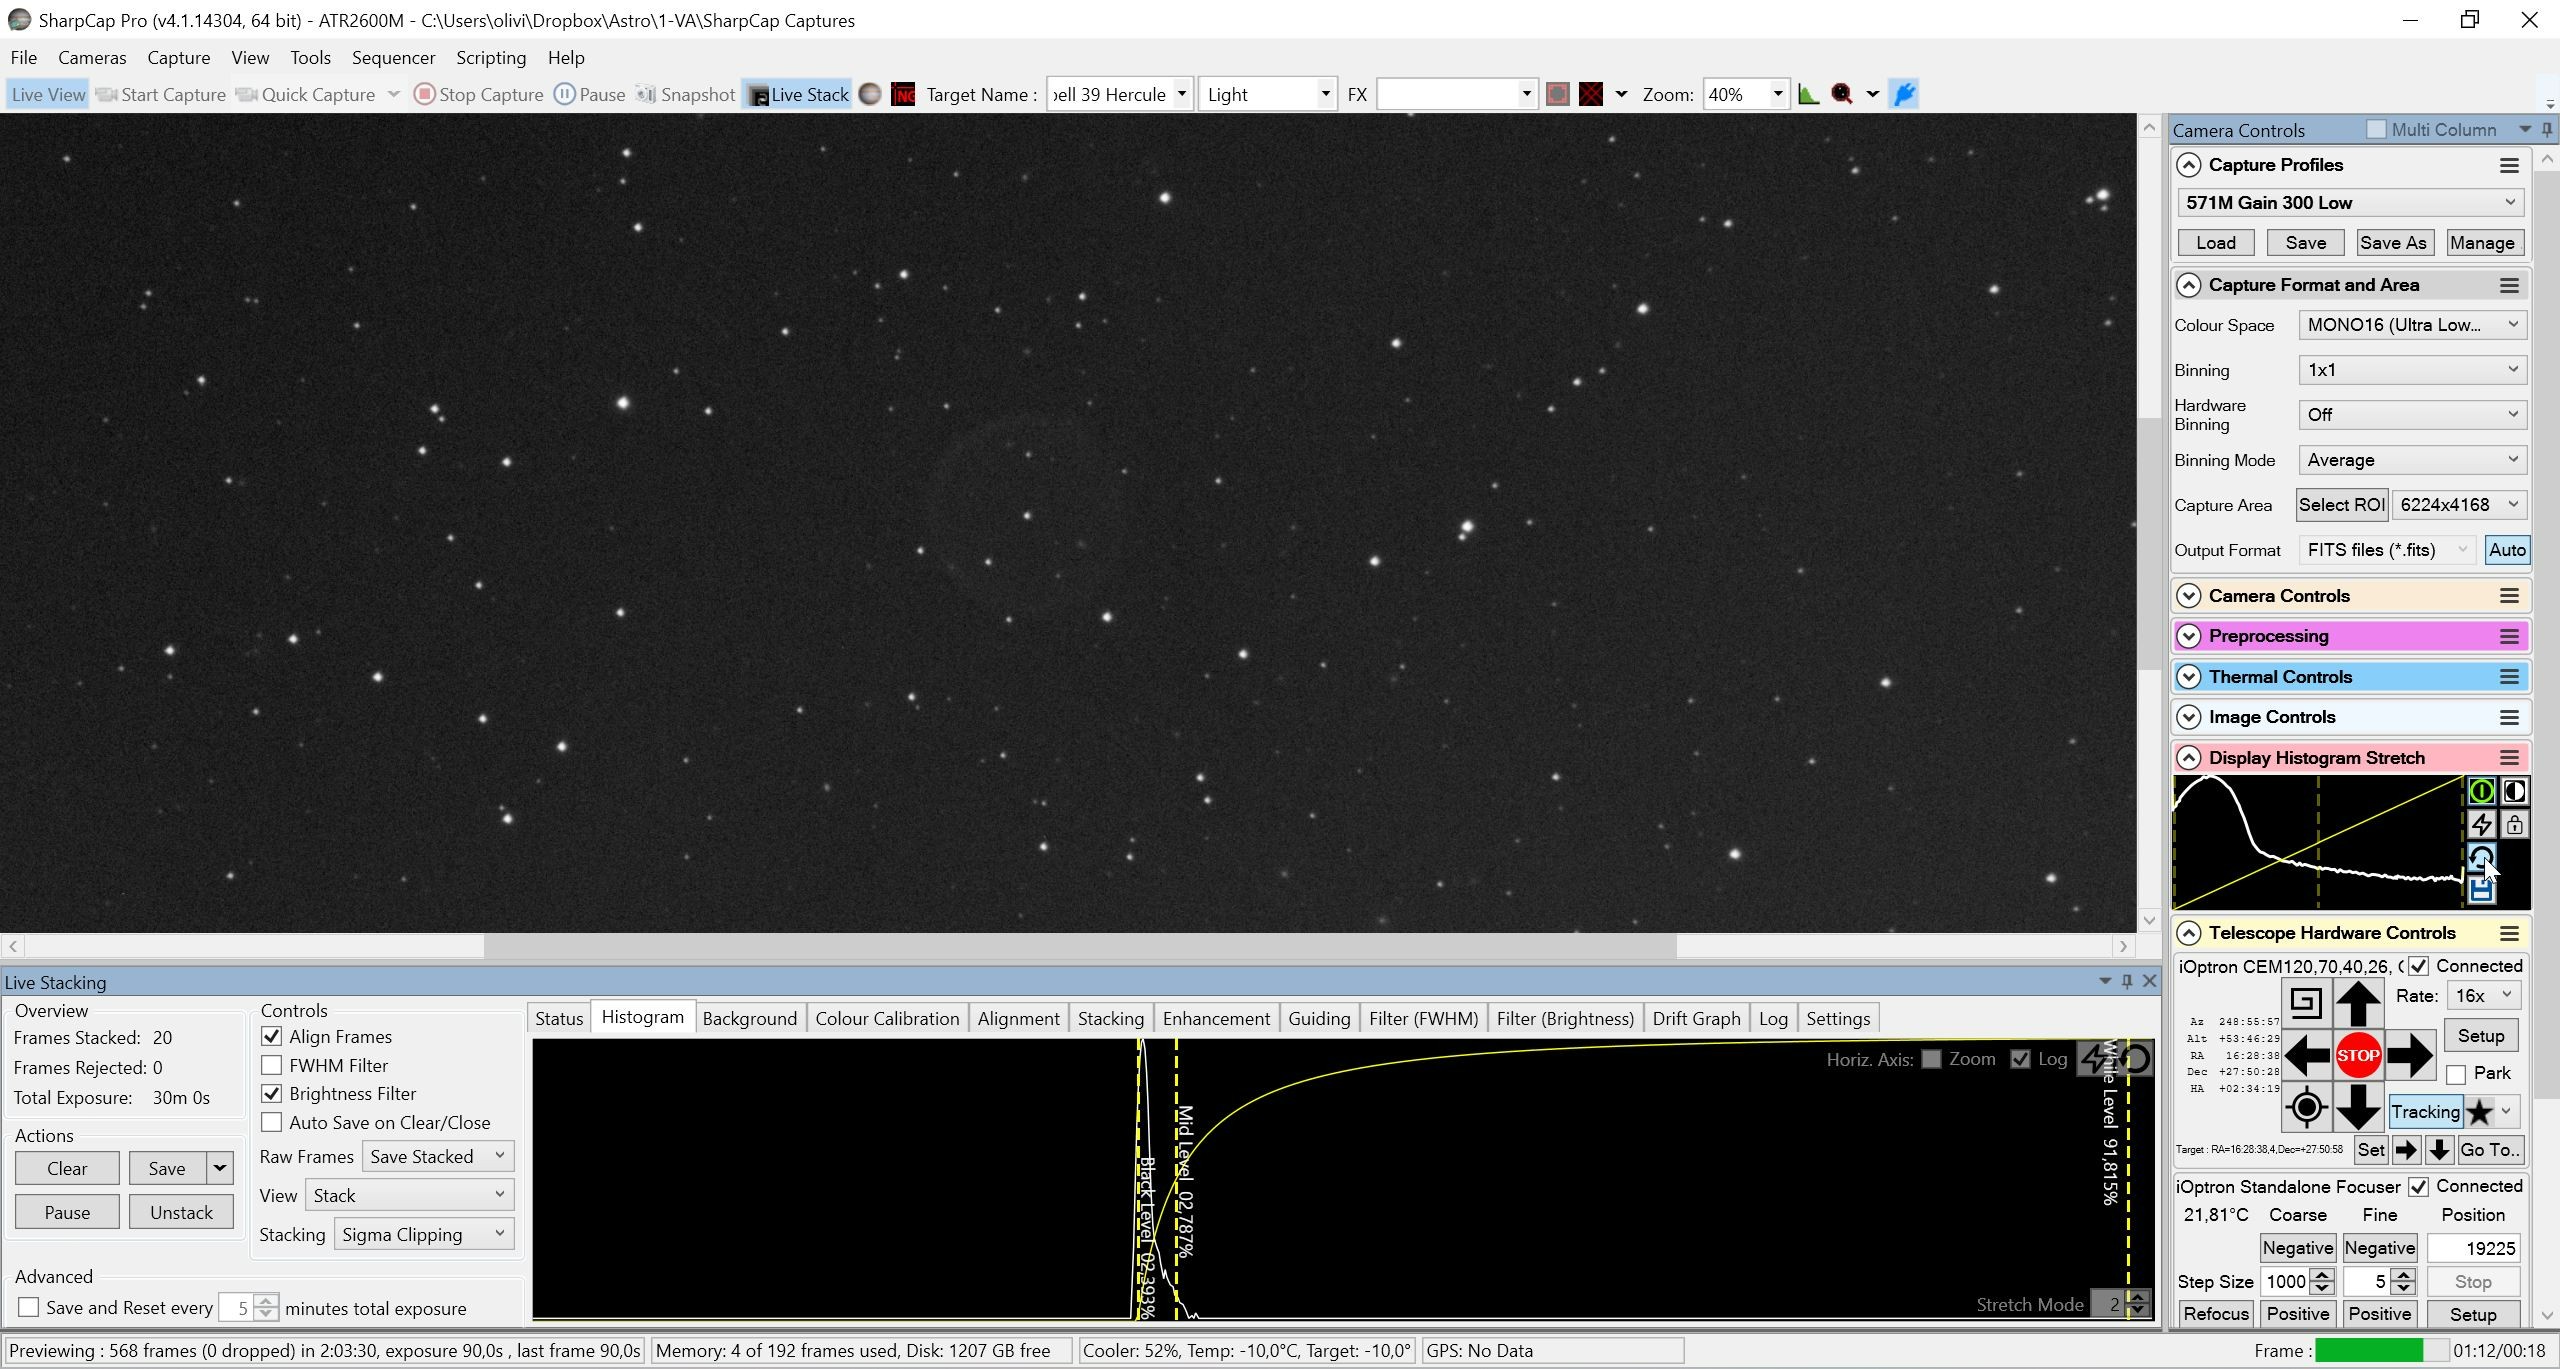Open the Cameras menu
Viewport: 2560px width, 1369px height.
[92, 57]
